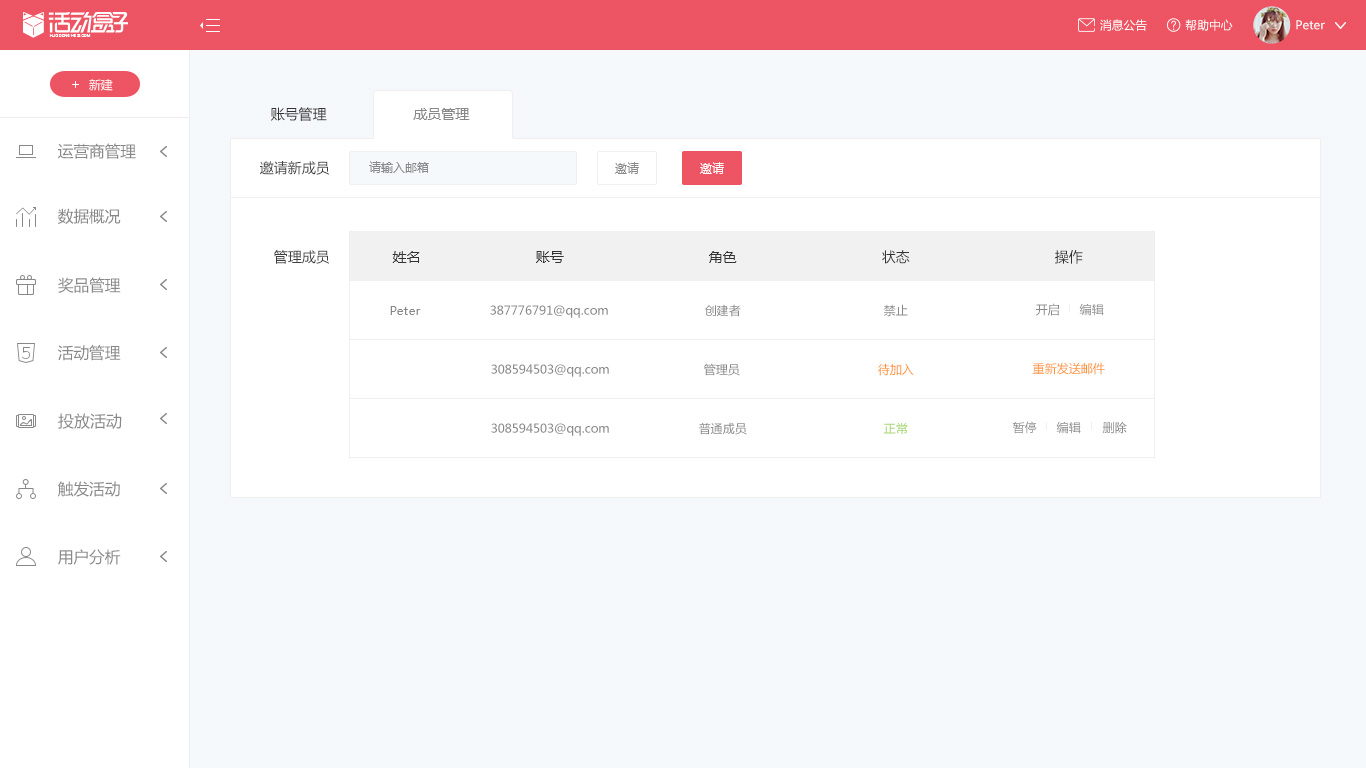The image size is (1366, 768).
Task: Click the chart icon for 数据概况
Action: click(x=26, y=217)
